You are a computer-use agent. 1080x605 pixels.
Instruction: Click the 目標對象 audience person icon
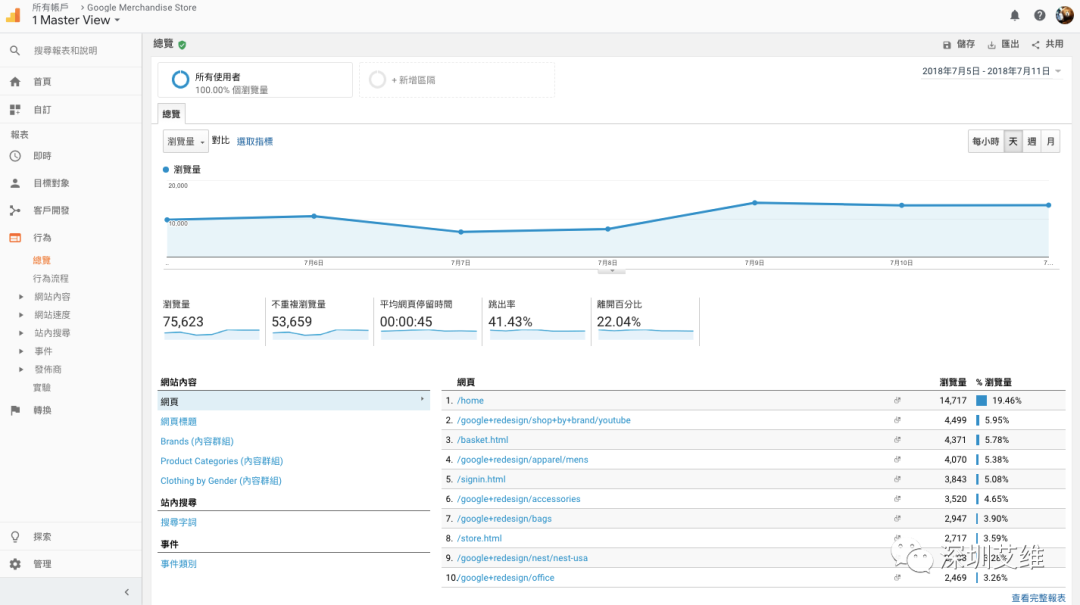coord(15,183)
